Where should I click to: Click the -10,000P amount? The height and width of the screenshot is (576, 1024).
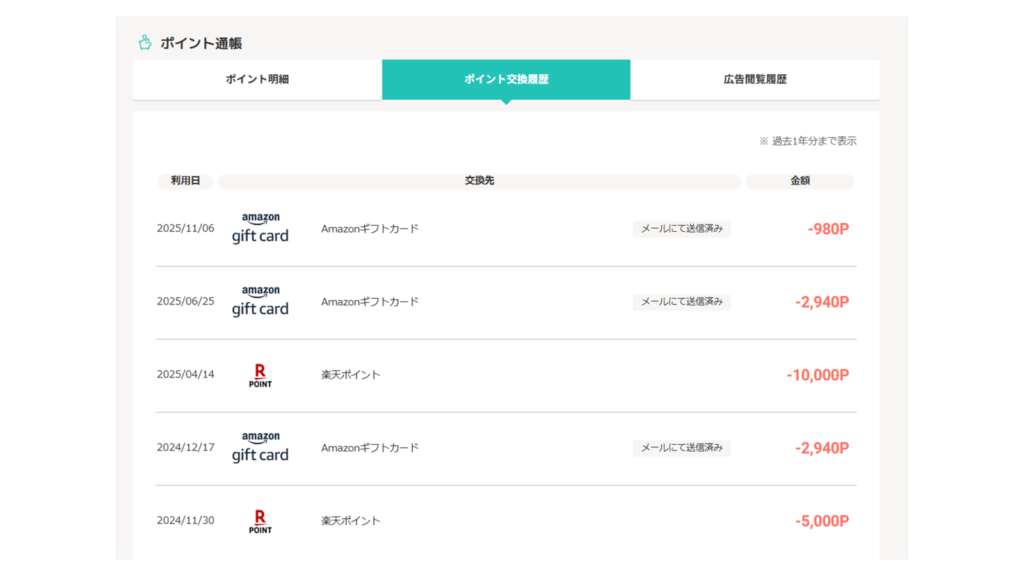click(817, 375)
